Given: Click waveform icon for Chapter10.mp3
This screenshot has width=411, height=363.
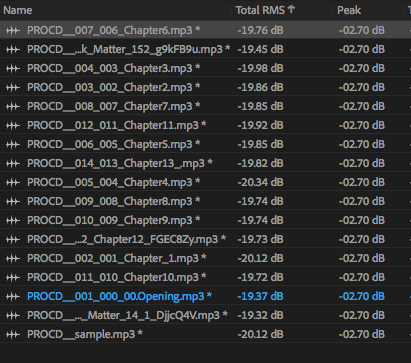Looking at the screenshot, I should pyautogui.click(x=13, y=277).
